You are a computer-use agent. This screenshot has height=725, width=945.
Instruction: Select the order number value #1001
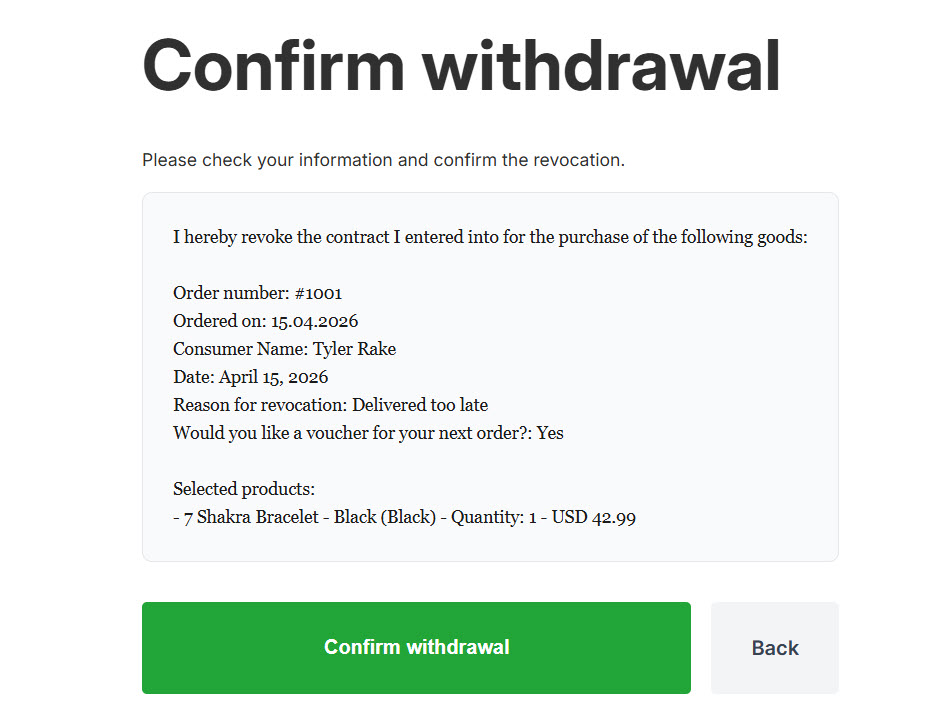pos(318,293)
